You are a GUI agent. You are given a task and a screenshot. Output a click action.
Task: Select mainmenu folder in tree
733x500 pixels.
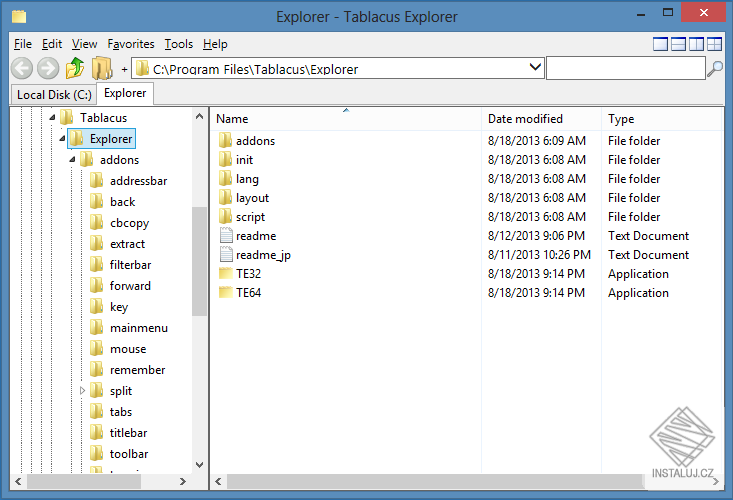pos(139,328)
